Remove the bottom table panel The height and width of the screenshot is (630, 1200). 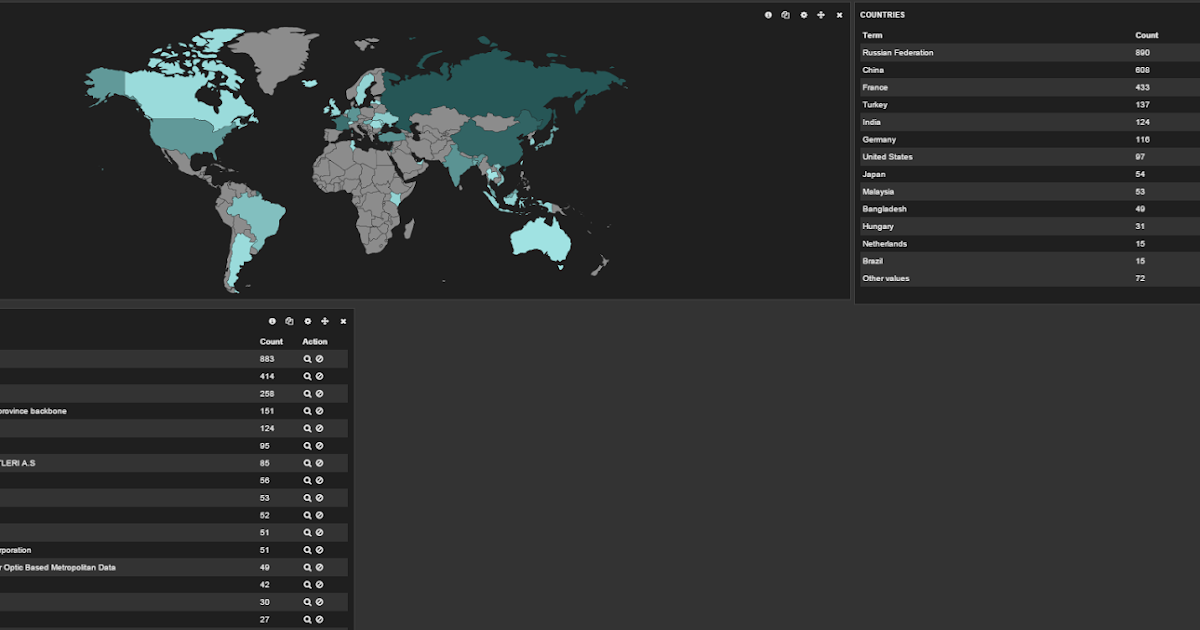(x=343, y=321)
